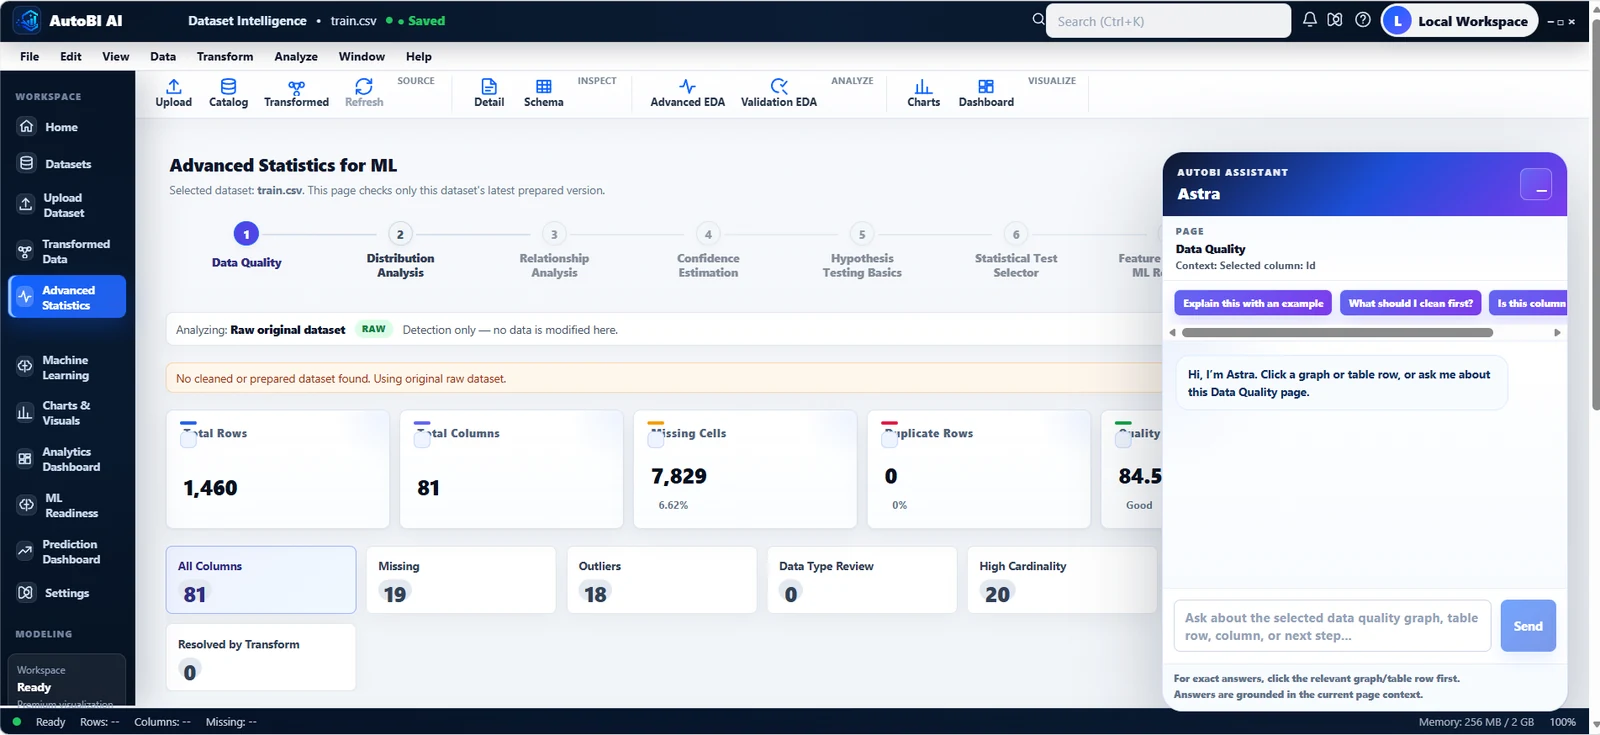
Task: Open Machine Learning in the sidebar
Action: coord(67,367)
